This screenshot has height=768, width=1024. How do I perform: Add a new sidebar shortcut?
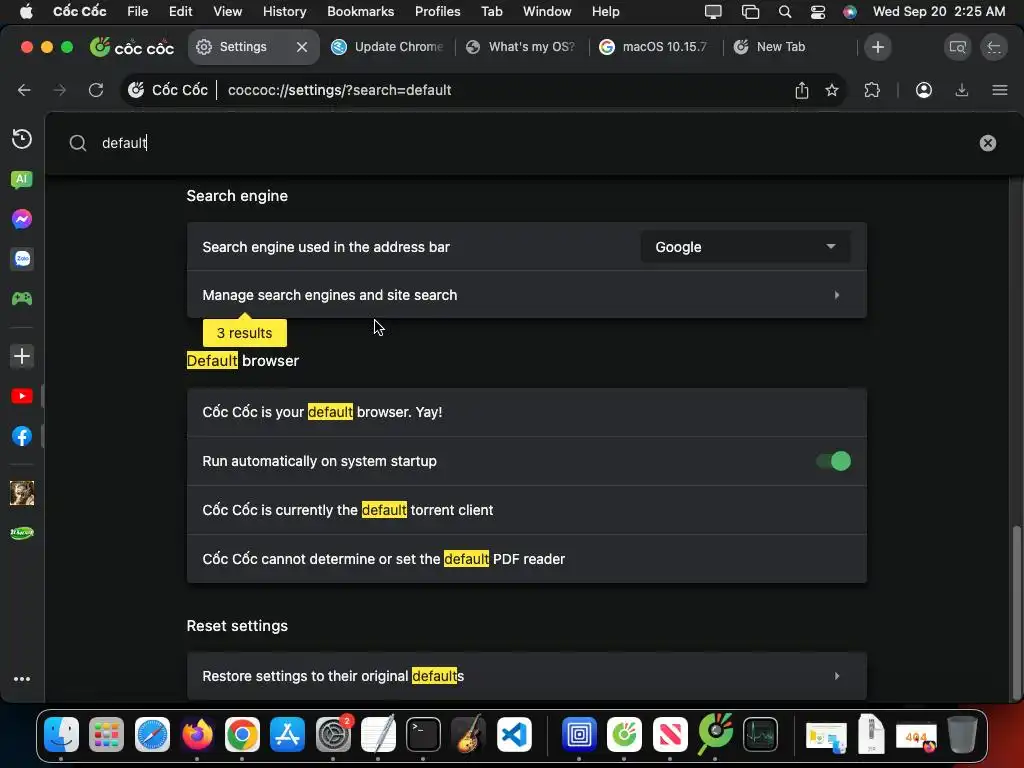22,356
